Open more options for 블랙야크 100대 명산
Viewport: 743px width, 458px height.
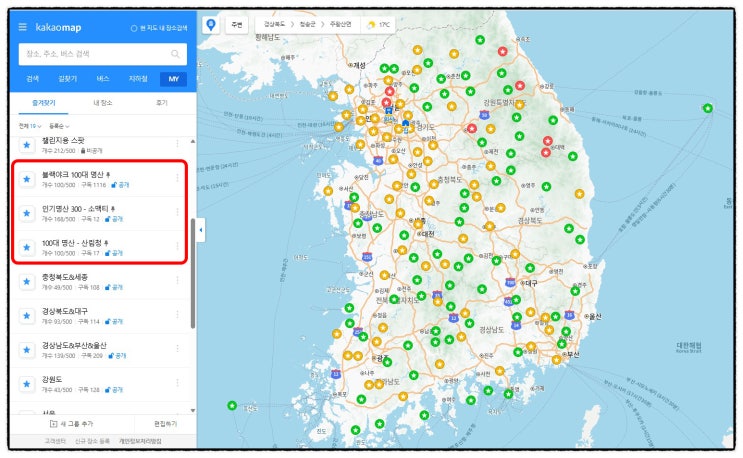[x=178, y=178]
